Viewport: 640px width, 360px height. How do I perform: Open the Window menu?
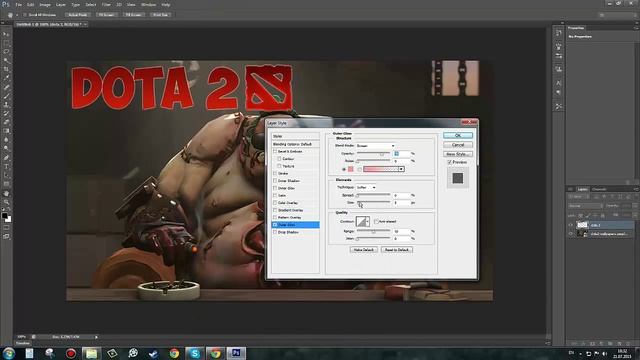coord(148,5)
